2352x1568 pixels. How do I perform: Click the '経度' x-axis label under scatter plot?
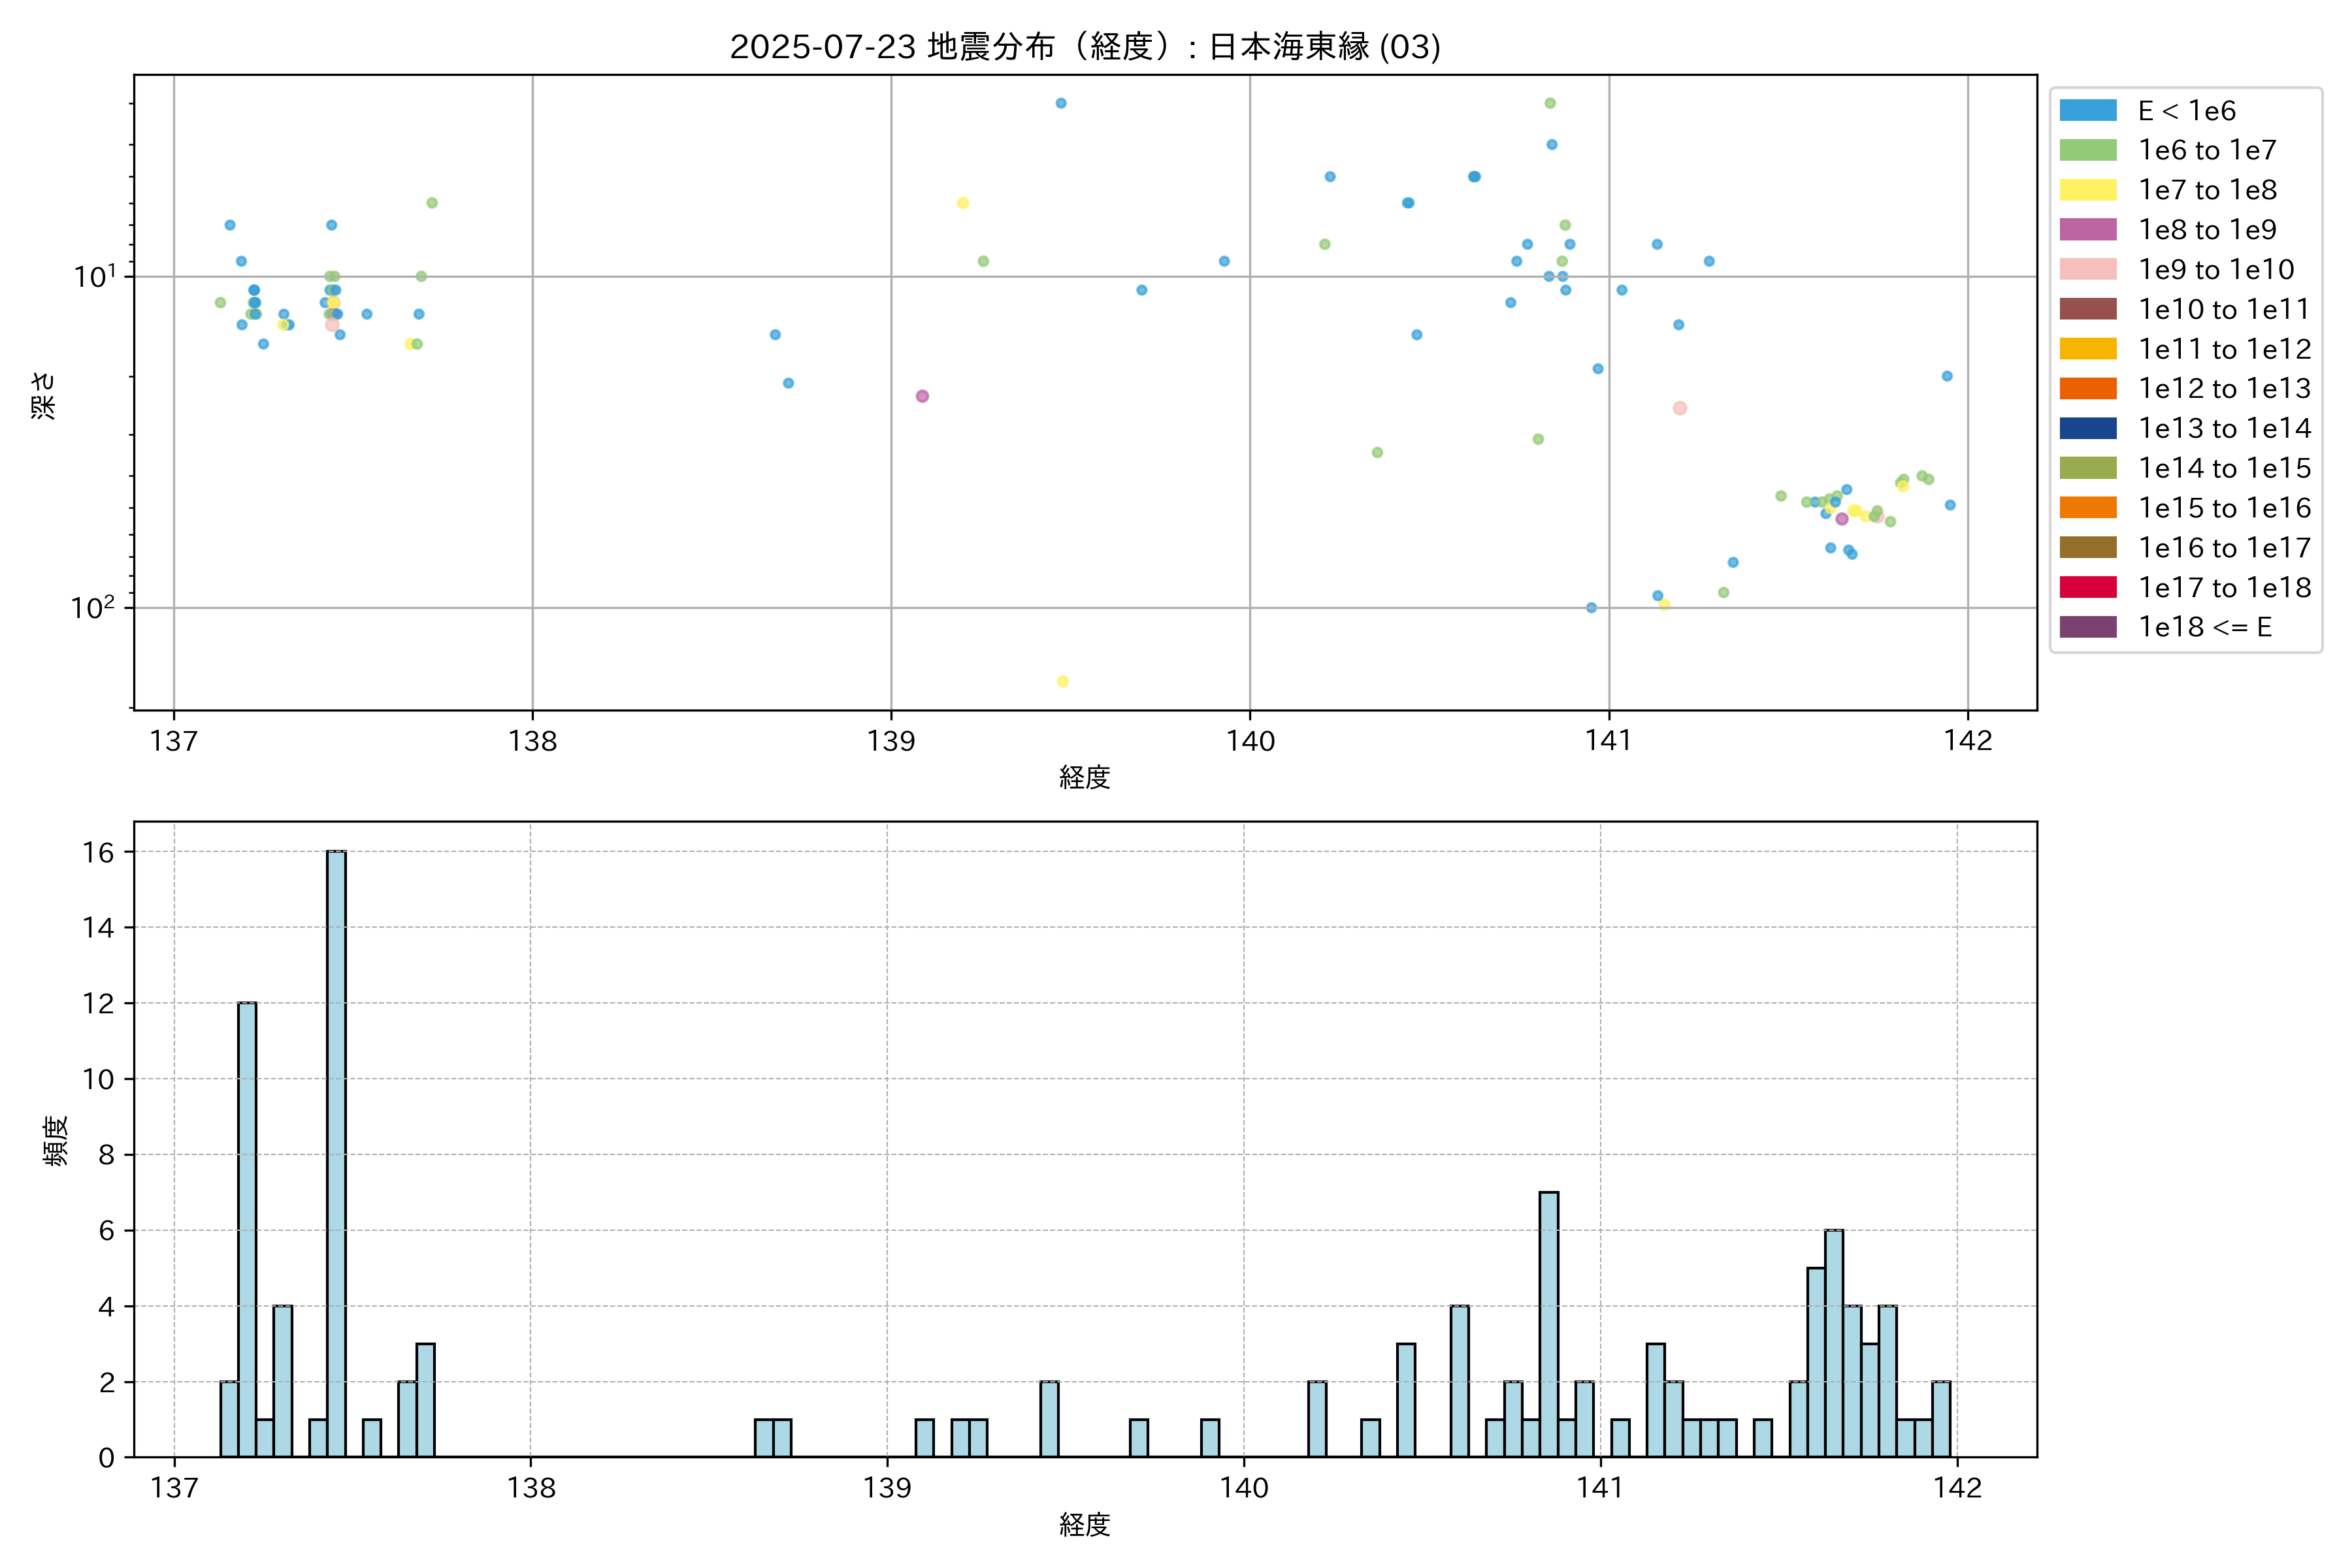(x=1085, y=777)
